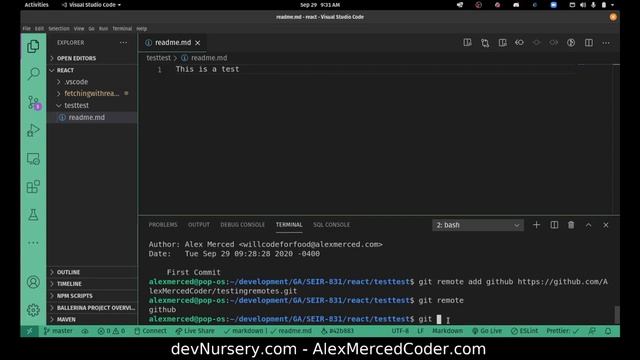Expand the Ballerina Project Overview section
Screen dimensions: 640x360
pos(92,307)
